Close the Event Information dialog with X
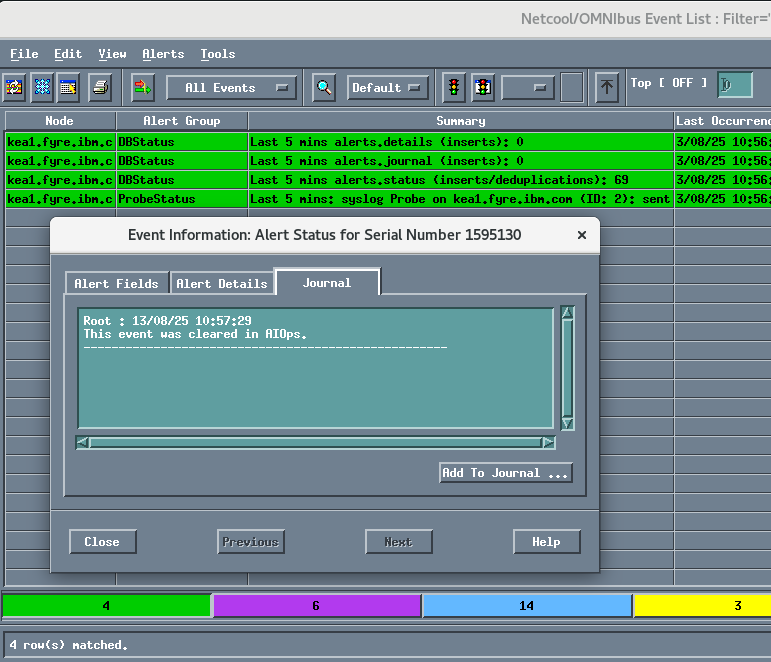 (x=582, y=235)
